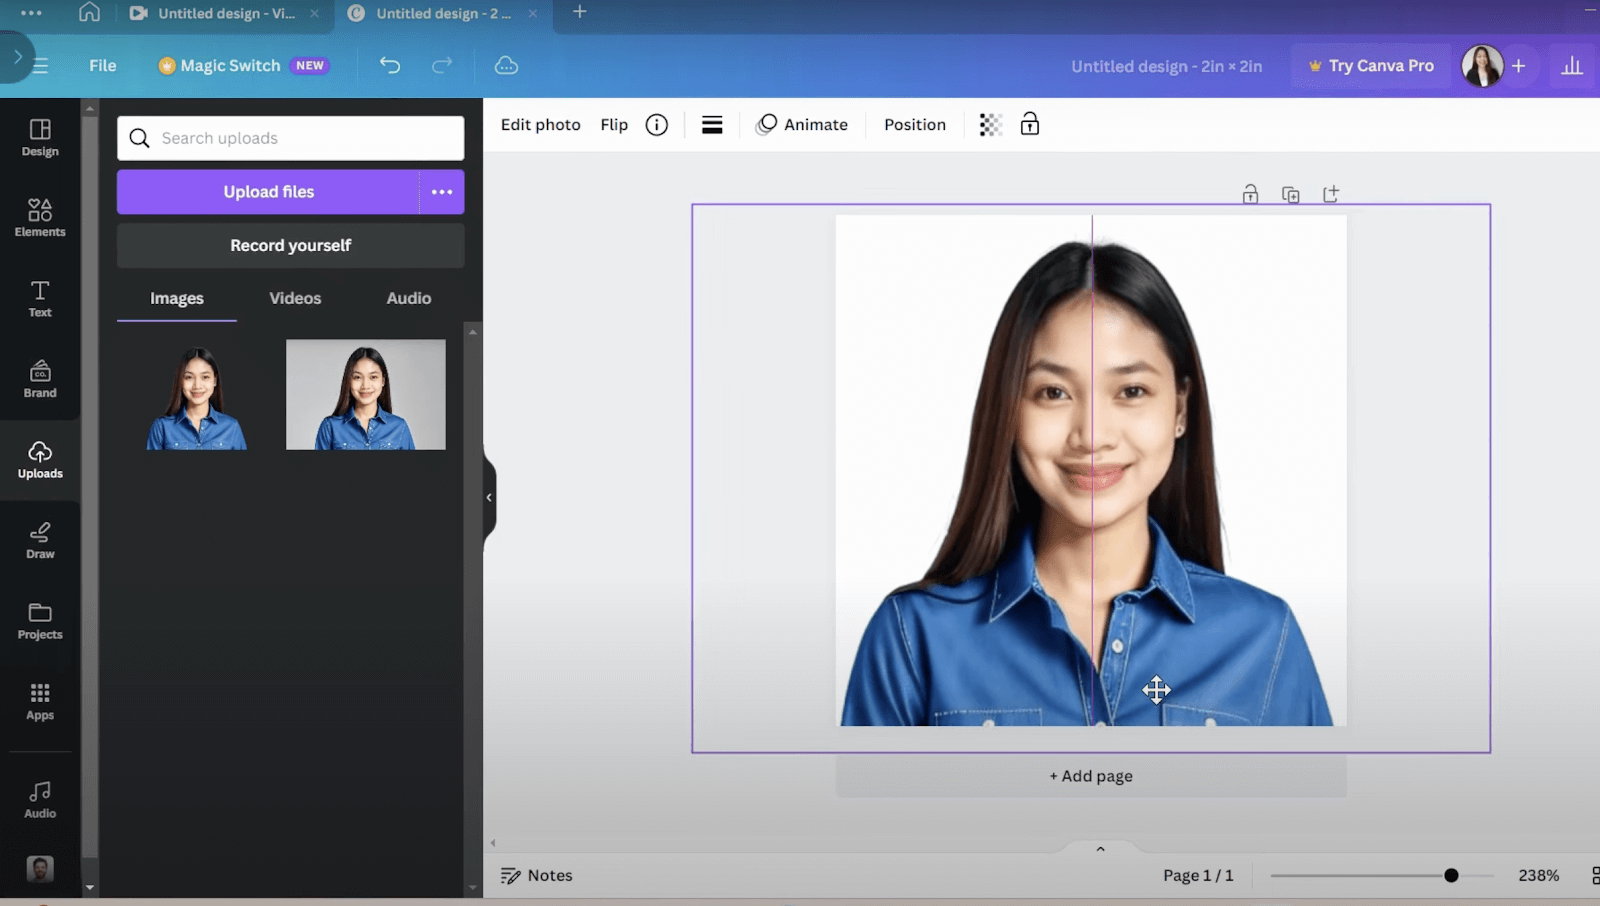This screenshot has width=1600, height=906.
Task: Click the Edit photo button
Action: [540, 125]
